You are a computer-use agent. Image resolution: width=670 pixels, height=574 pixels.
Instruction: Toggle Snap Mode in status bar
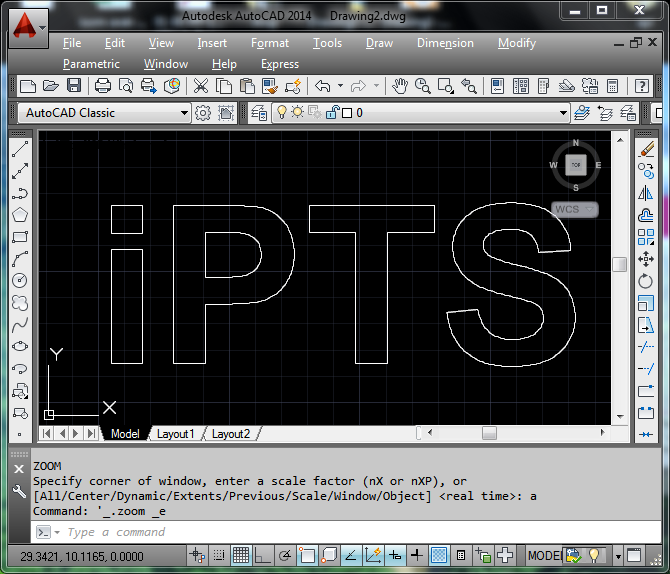point(219,556)
